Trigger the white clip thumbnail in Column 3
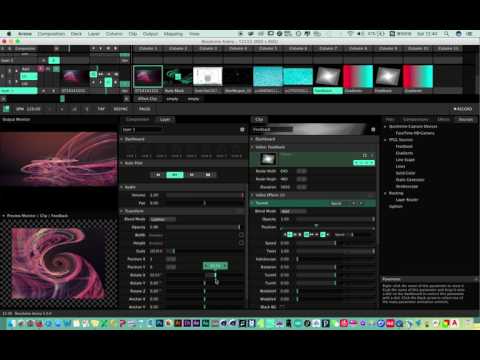The image size is (480, 360). (208, 76)
